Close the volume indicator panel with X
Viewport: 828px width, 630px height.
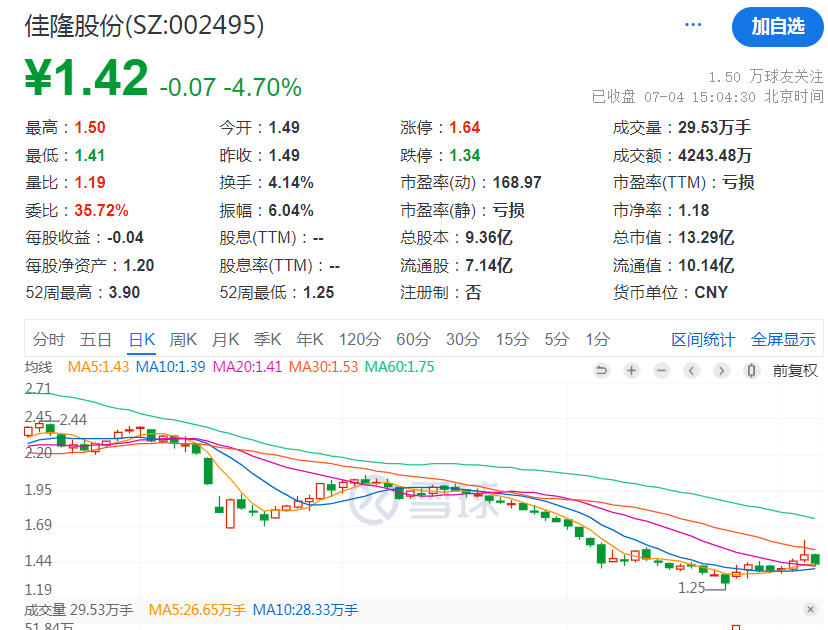click(810, 609)
